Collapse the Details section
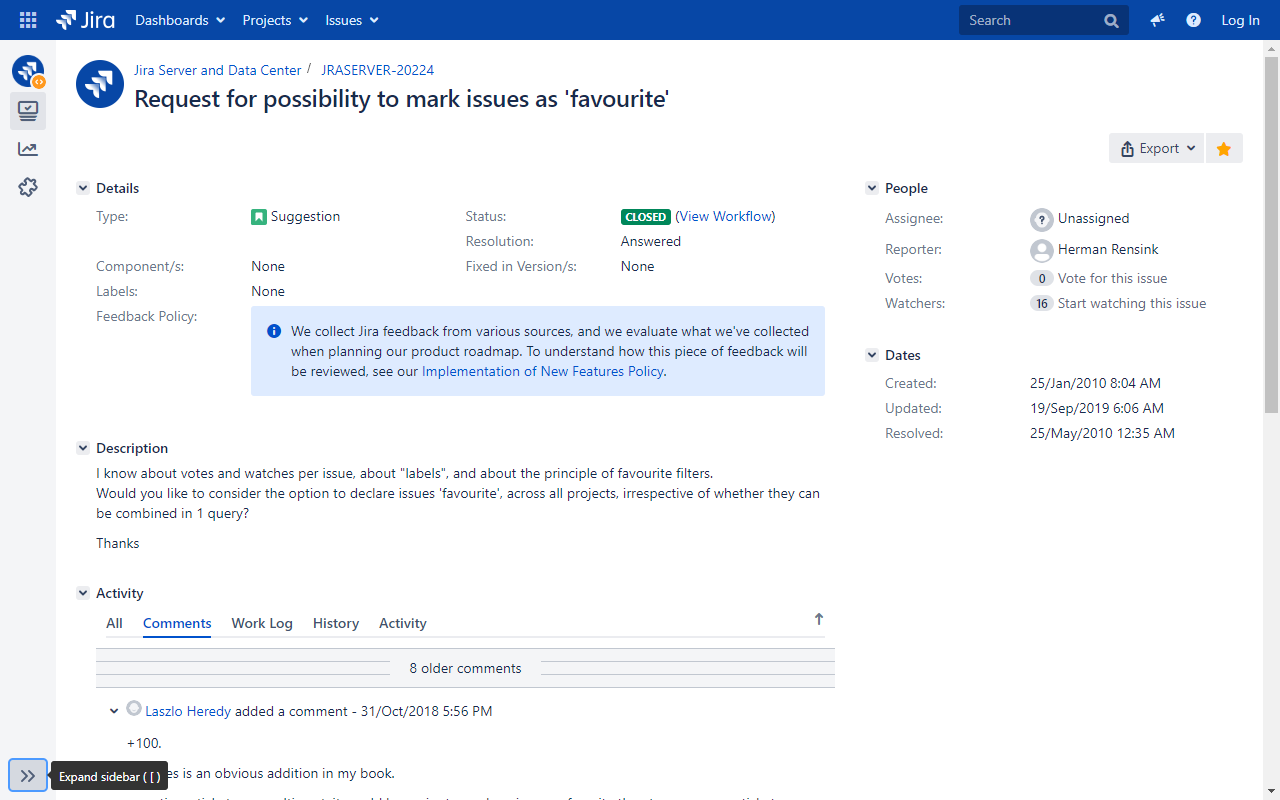The image size is (1280, 800). 83,188
